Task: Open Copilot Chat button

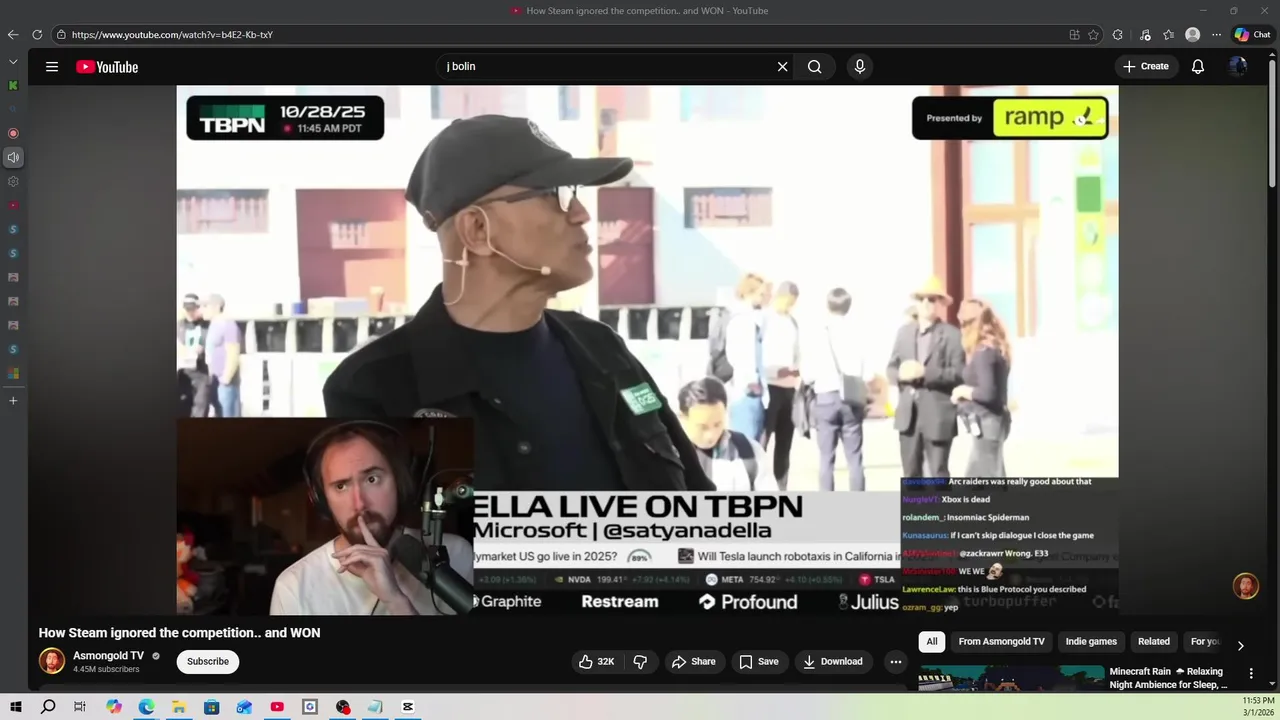Action: [x=1252, y=35]
